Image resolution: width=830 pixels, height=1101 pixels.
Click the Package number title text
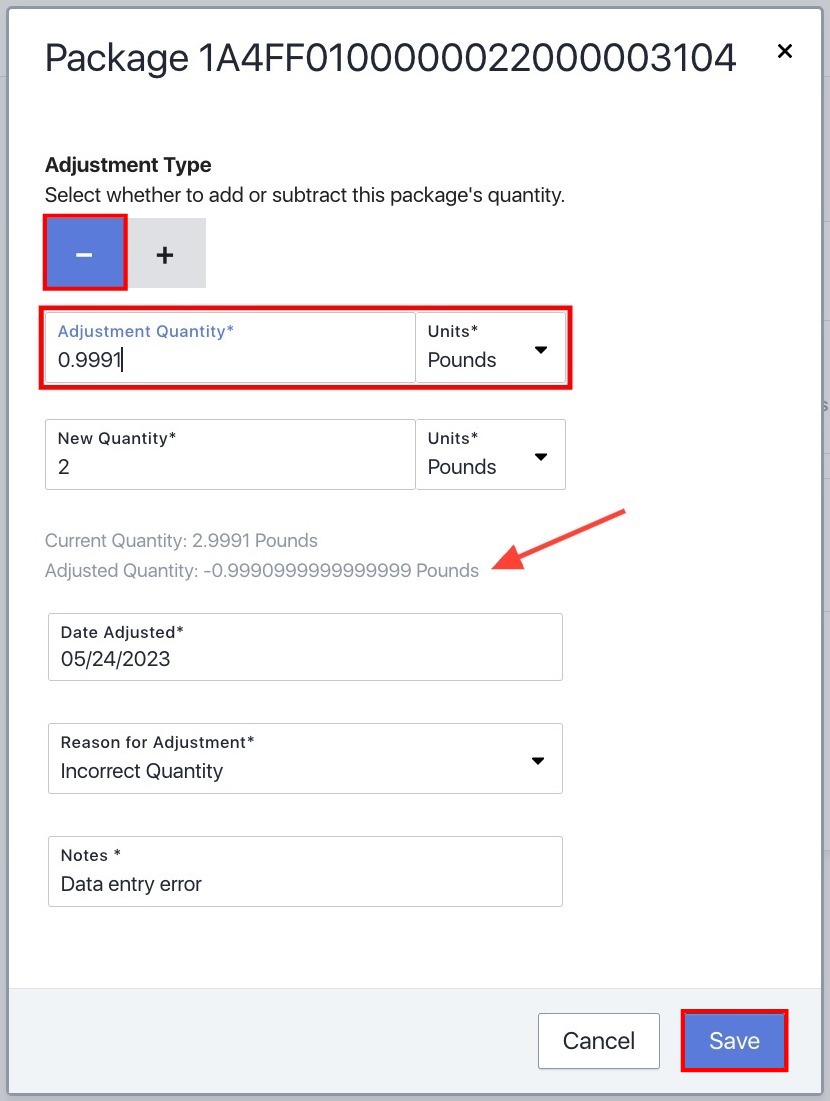390,58
